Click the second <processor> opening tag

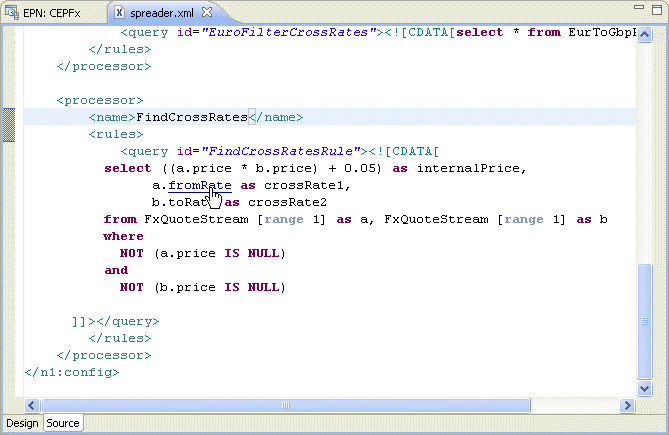(100, 100)
